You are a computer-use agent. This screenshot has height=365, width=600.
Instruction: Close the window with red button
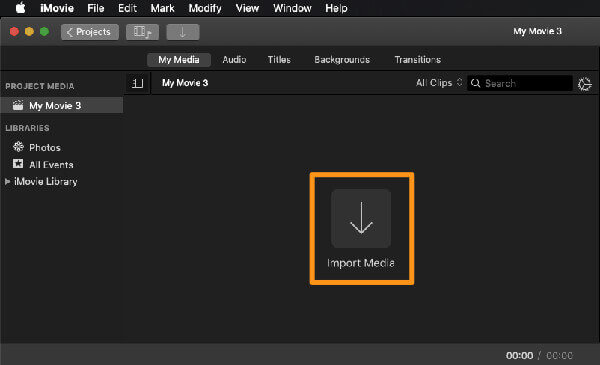(x=14, y=32)
